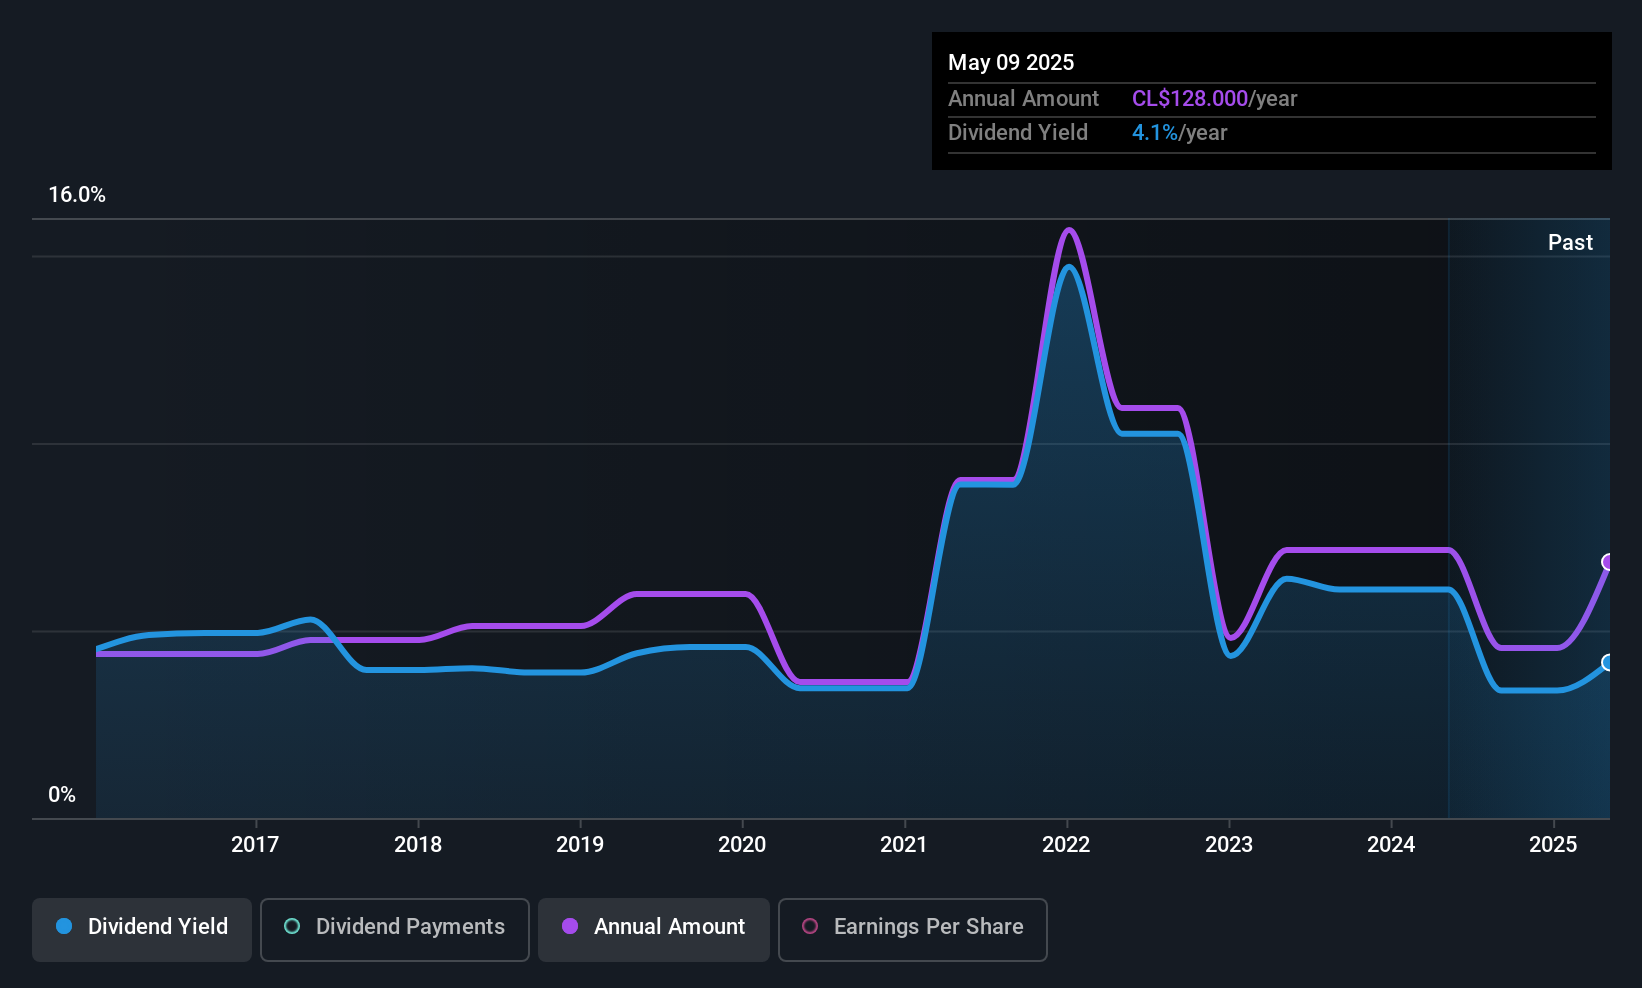The image size is (1642, 988).
Task: Click the 2018 x-axis label
Action: click(418, 844)
